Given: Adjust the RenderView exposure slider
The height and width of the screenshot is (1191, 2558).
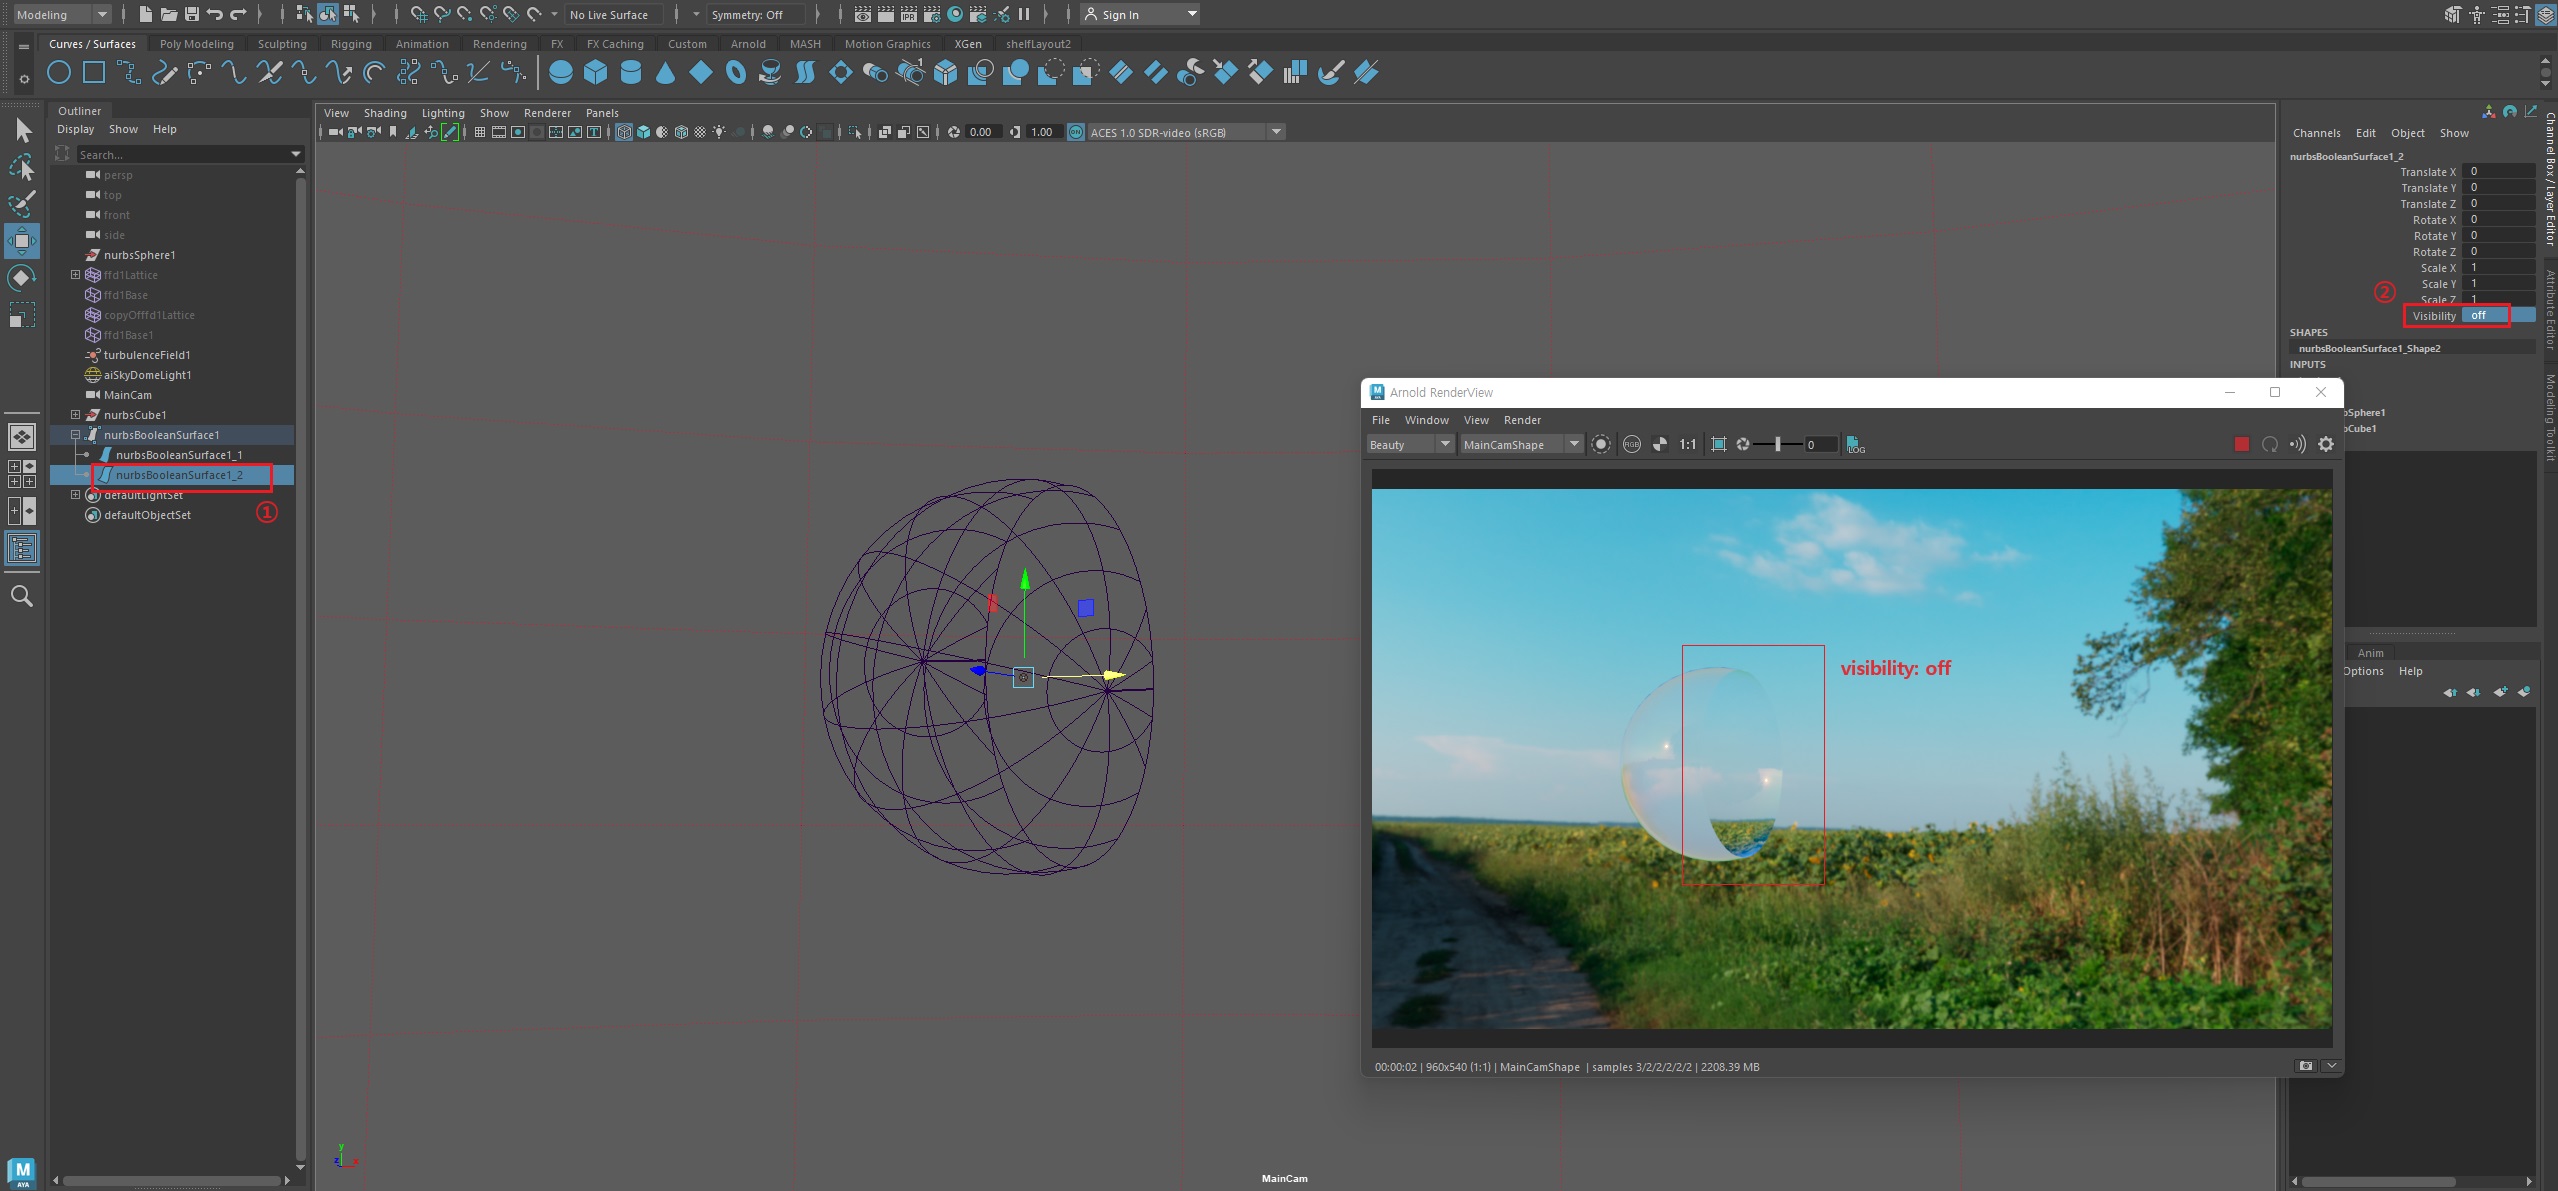Looking at the screenshot, I should tap(1778, 444).
